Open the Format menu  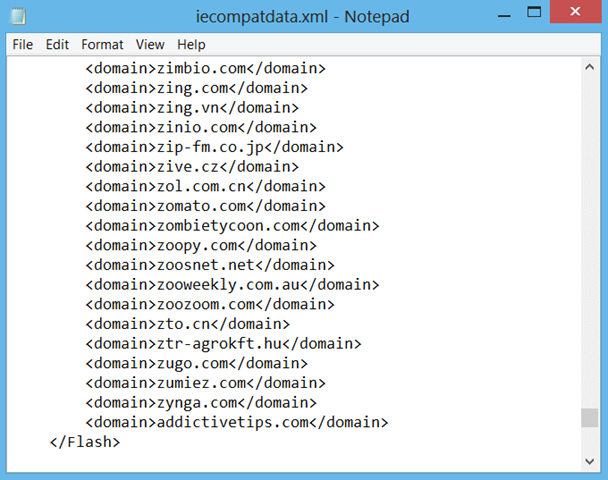pyautogui.click(x=102, y=45)
